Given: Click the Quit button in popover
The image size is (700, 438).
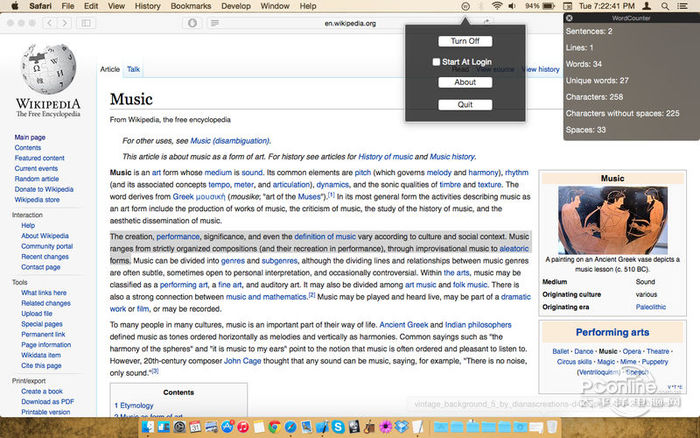Looking at the screenshot, I should click(x=464, y=104).
